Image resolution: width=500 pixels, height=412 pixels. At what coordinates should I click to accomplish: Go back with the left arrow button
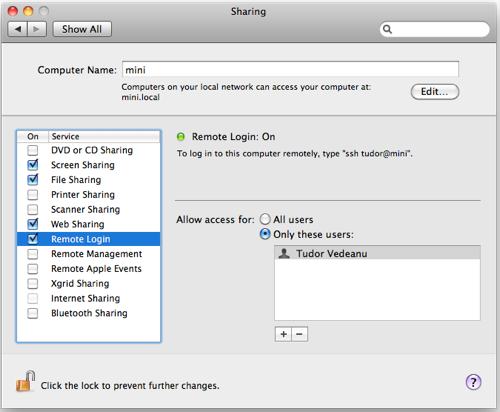(x=18, y=29)
